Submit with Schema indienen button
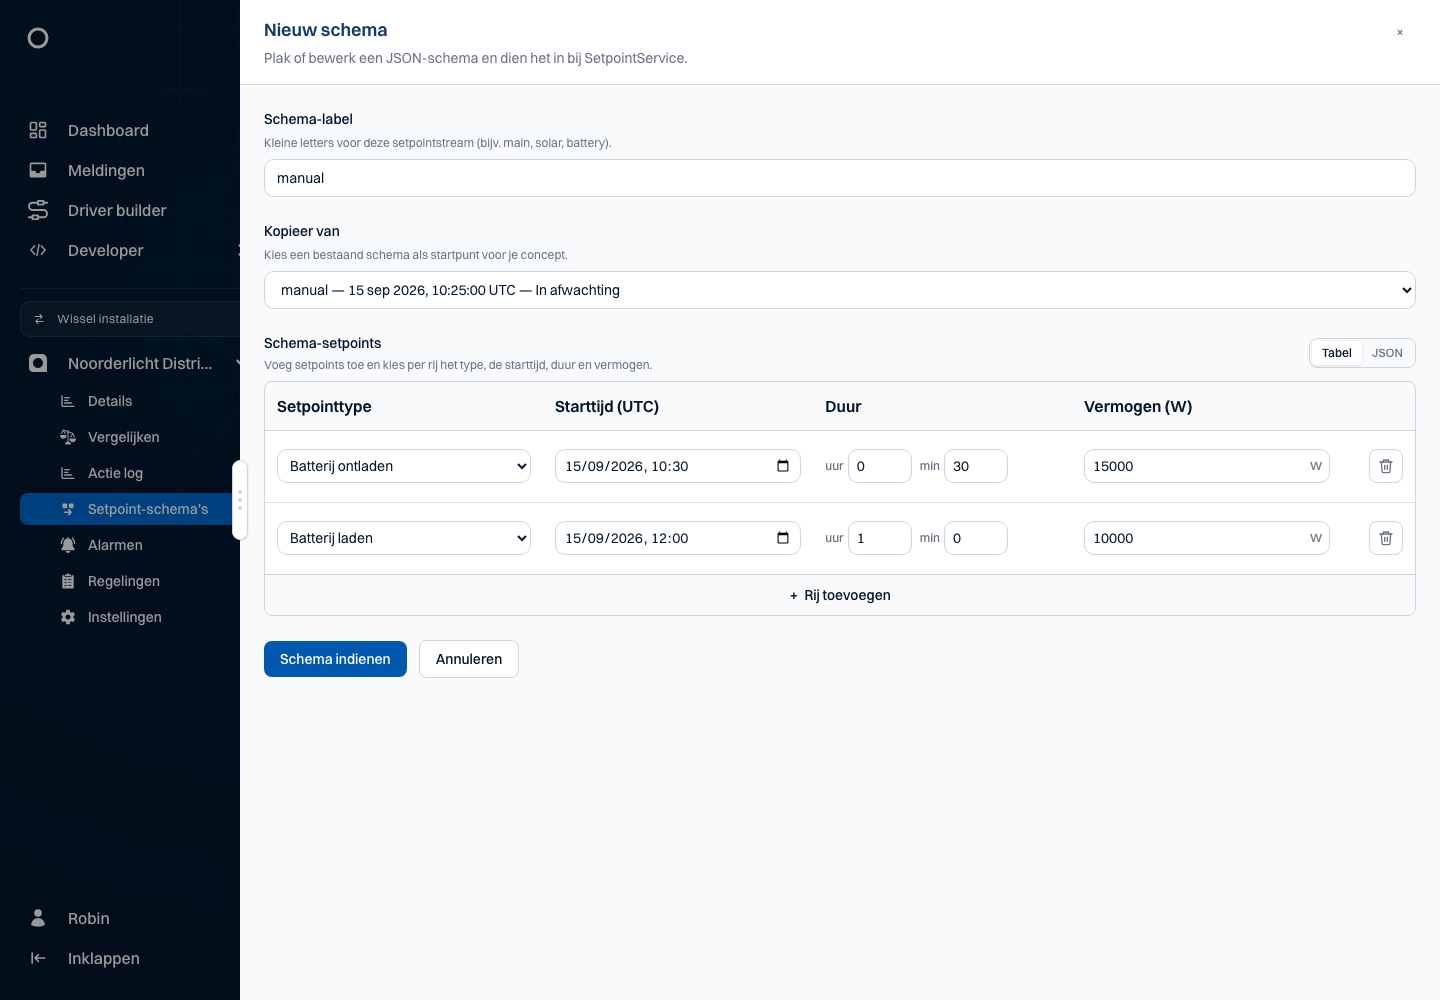The image size is (1440, 1000). click(x=335, y=659)
